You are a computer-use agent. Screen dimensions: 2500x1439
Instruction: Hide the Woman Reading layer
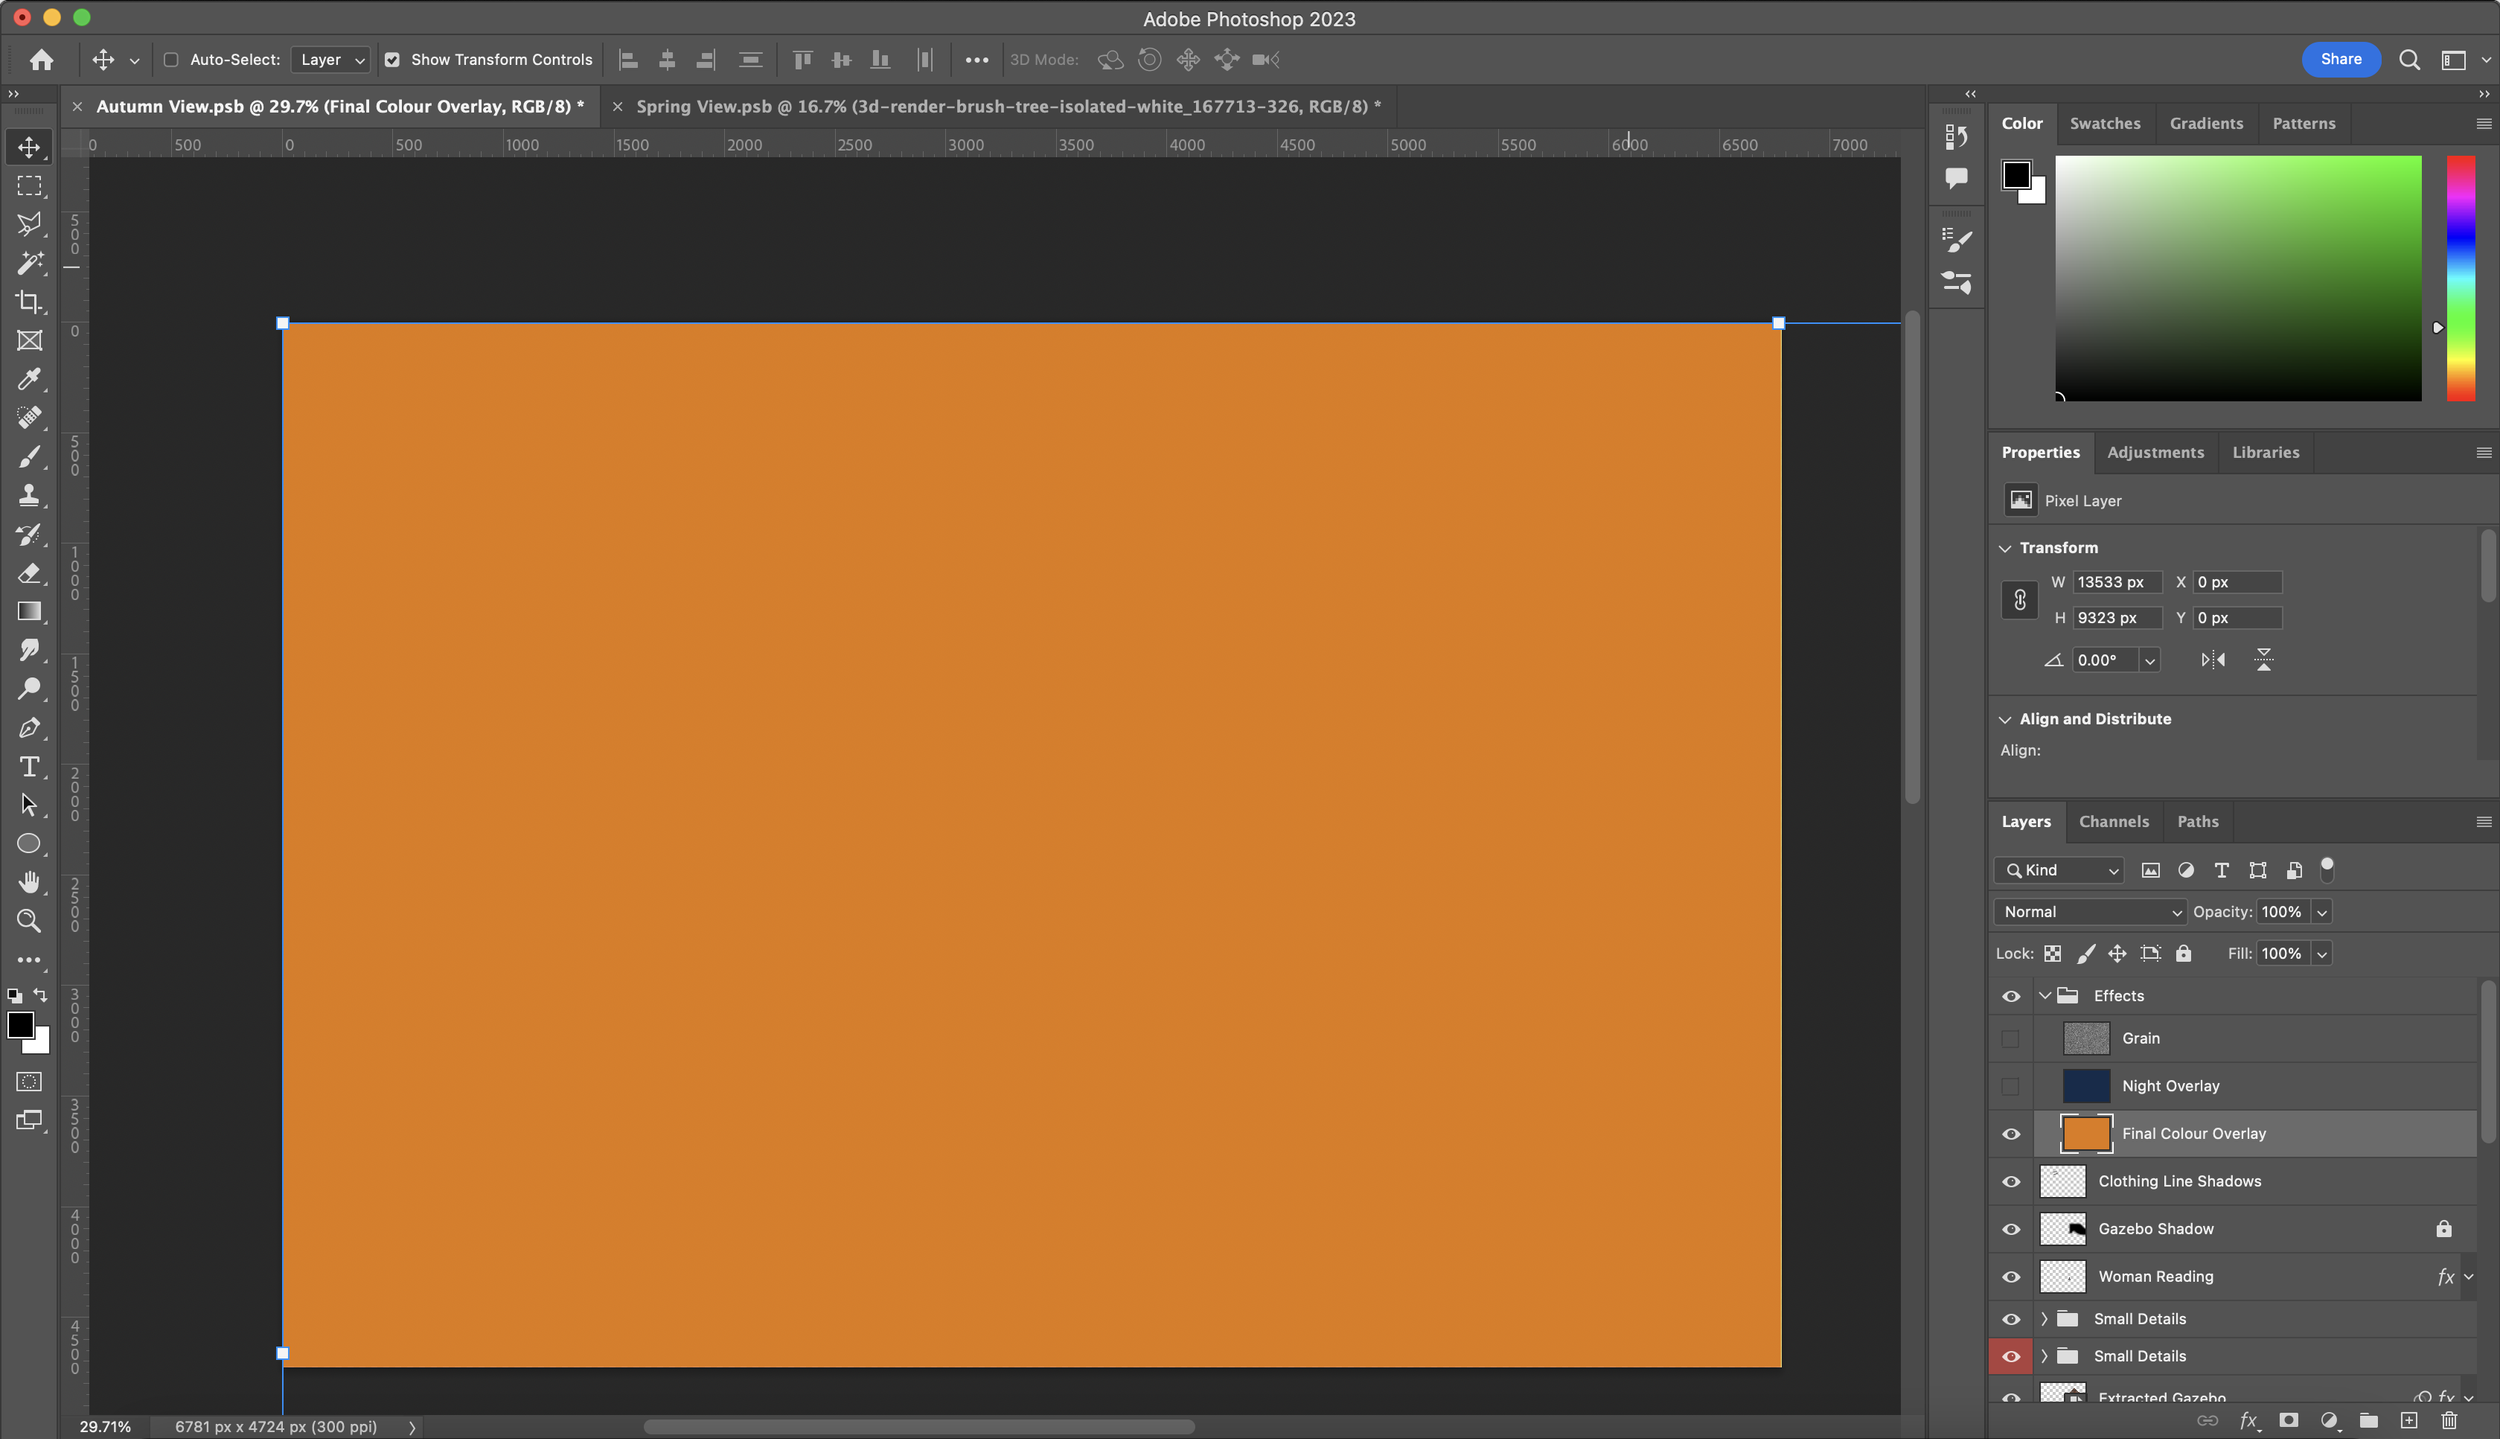click(2010, 1278)
